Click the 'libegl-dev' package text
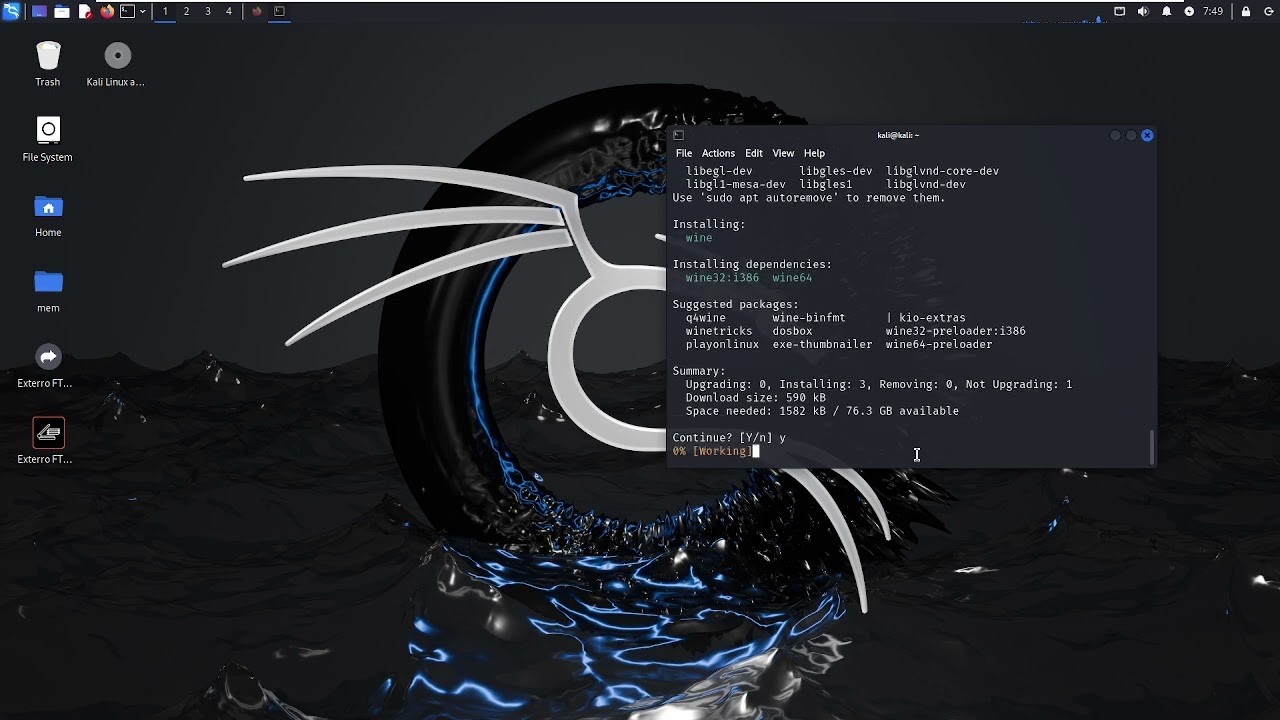The width and height of the screenshot is (1280, 720). click(x=719, y=171)
